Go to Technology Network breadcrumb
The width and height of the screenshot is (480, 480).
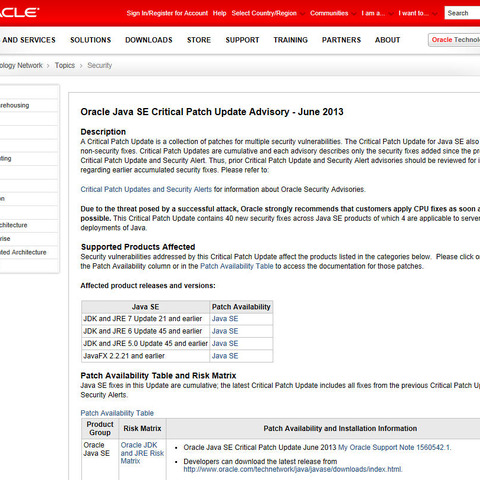point(21,65)
